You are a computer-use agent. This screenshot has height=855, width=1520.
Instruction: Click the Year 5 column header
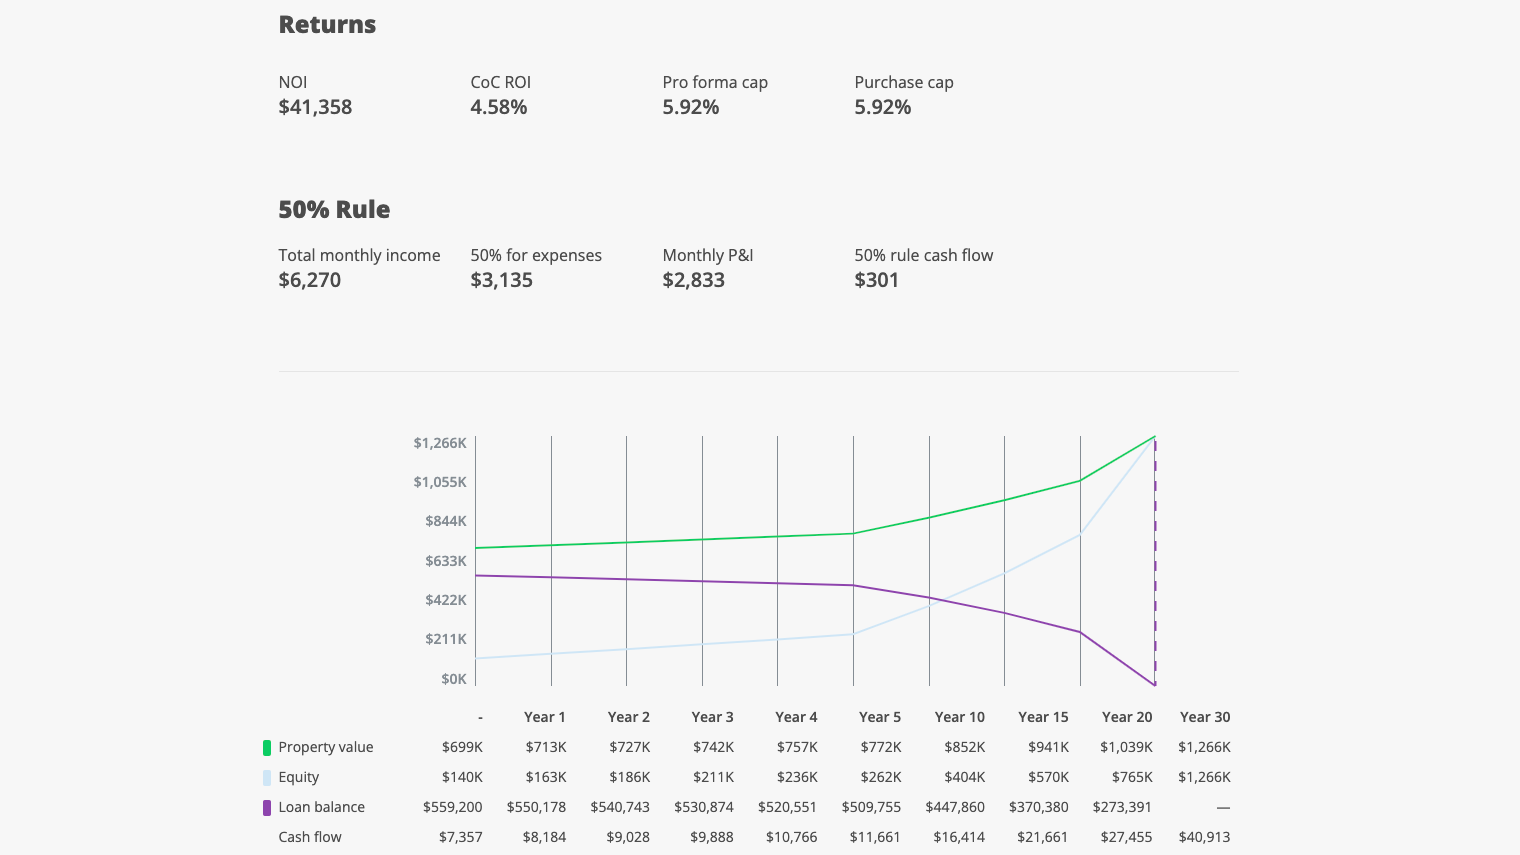(x=880, y=717)
